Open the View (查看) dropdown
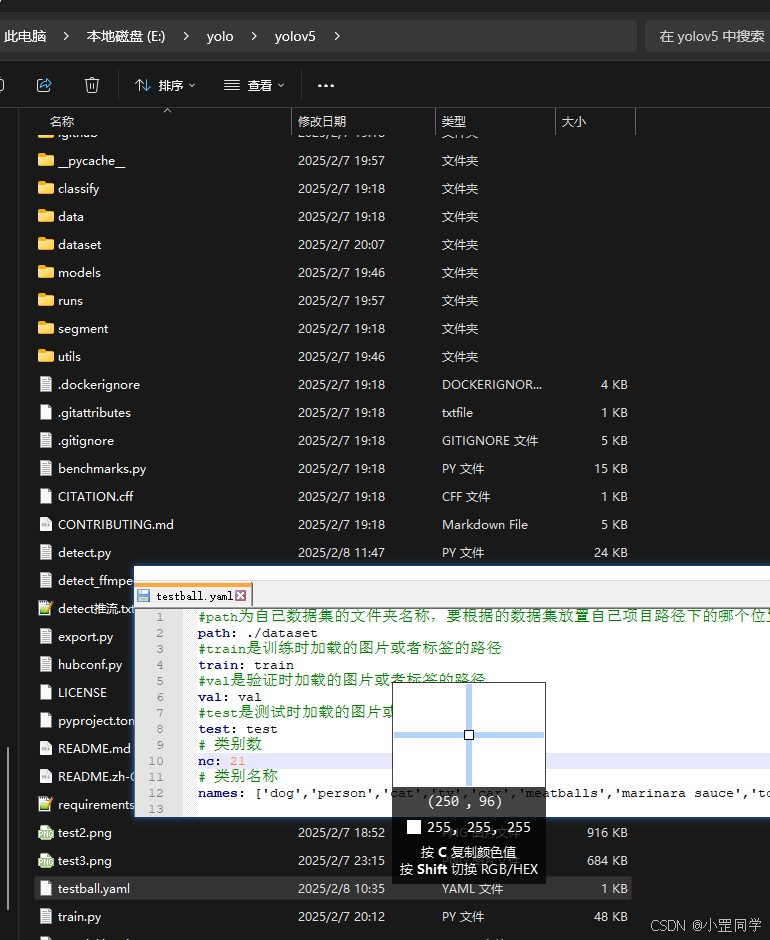Screen dimensions: 770x940 [x=254, y=85]
